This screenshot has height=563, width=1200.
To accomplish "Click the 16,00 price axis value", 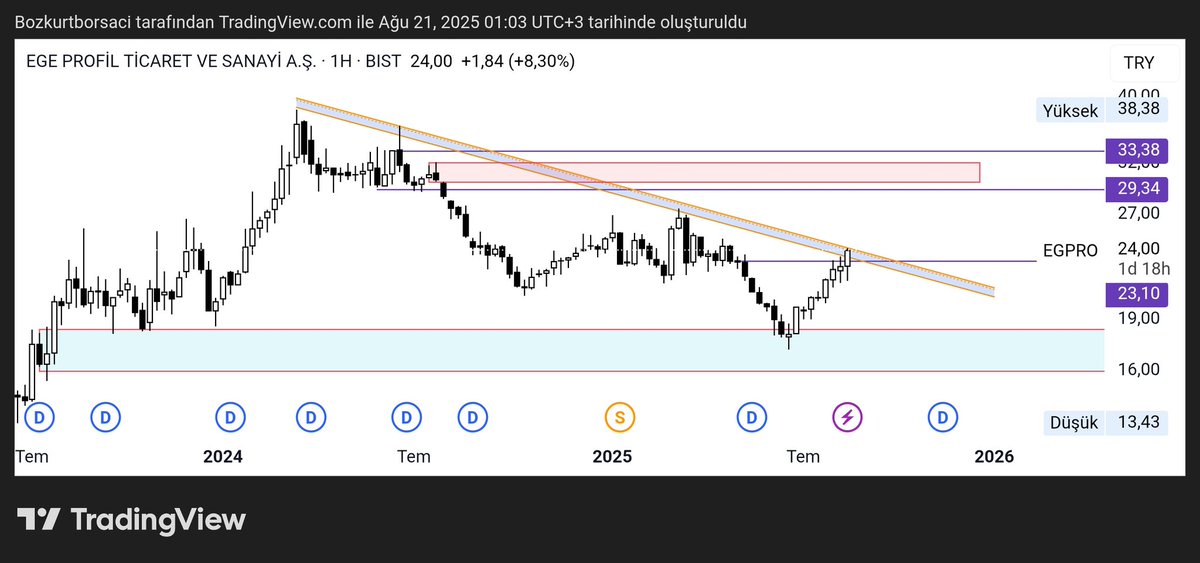I will (x=1138, y=370).
